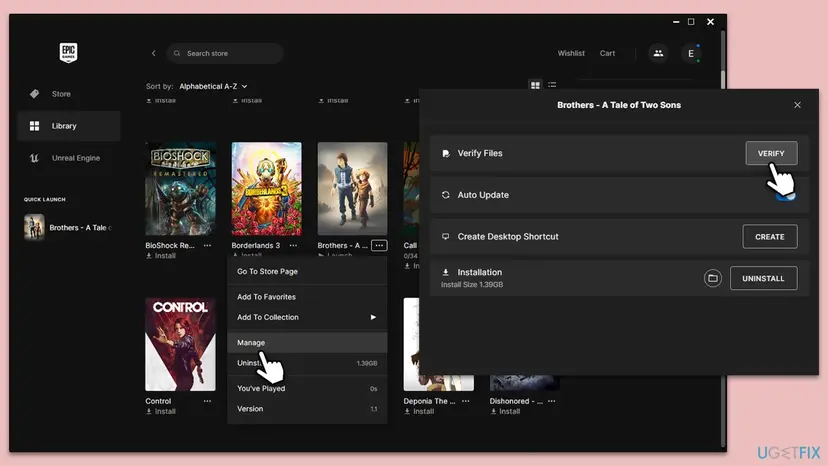Select Go To Store Page
Viewport: 828px width, 466px height.
[x=307, y=272]
